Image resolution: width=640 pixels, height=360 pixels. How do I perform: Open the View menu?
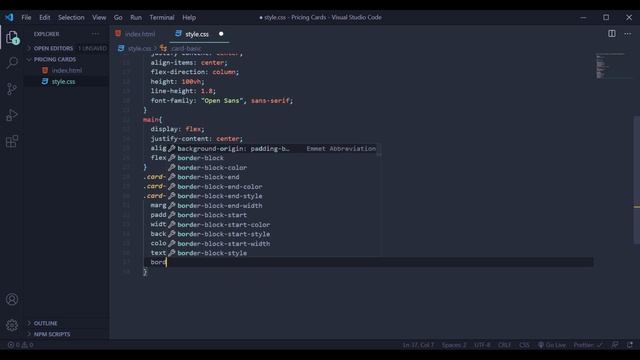99,17
